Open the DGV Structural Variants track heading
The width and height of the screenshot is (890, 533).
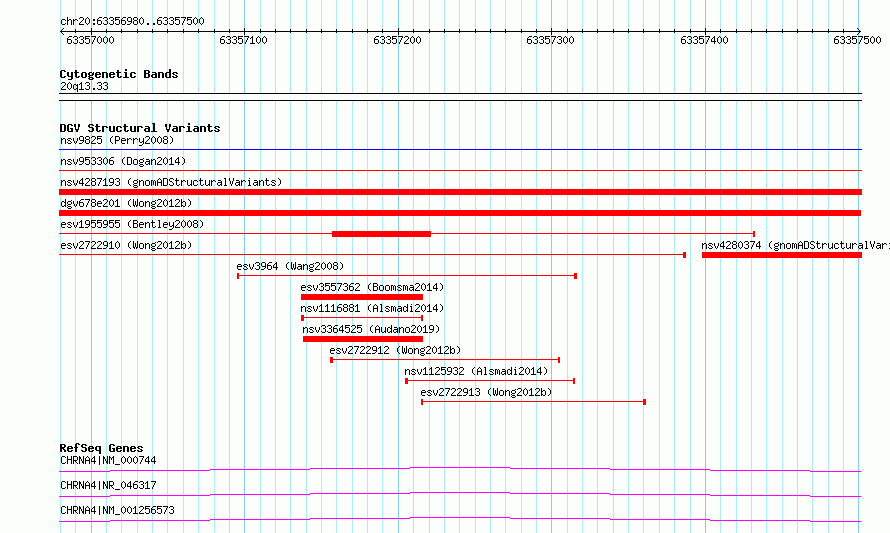(x=140, y=128)
